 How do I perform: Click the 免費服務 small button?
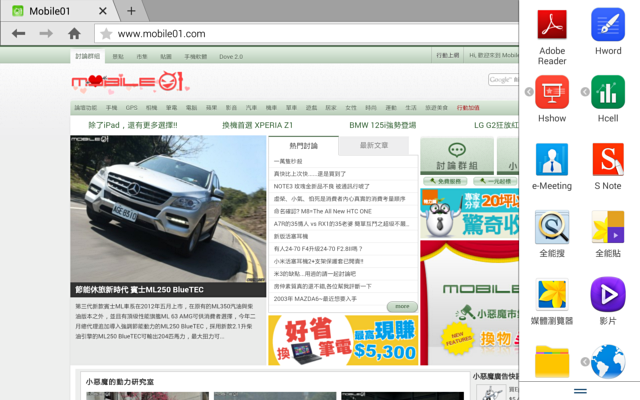445,181
